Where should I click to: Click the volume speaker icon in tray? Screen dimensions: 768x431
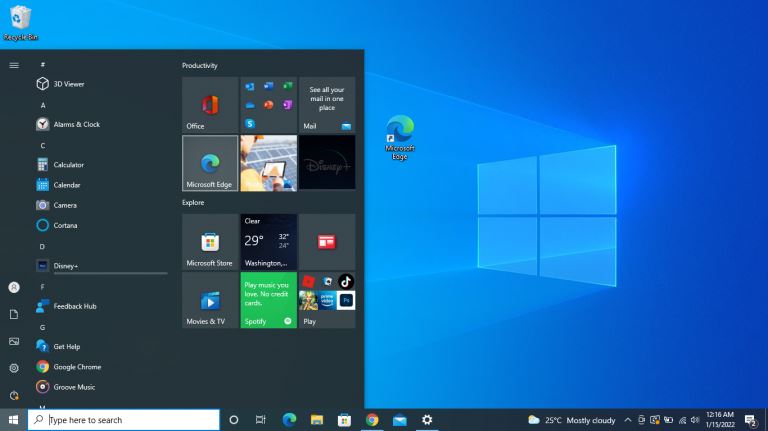point(695,420)
